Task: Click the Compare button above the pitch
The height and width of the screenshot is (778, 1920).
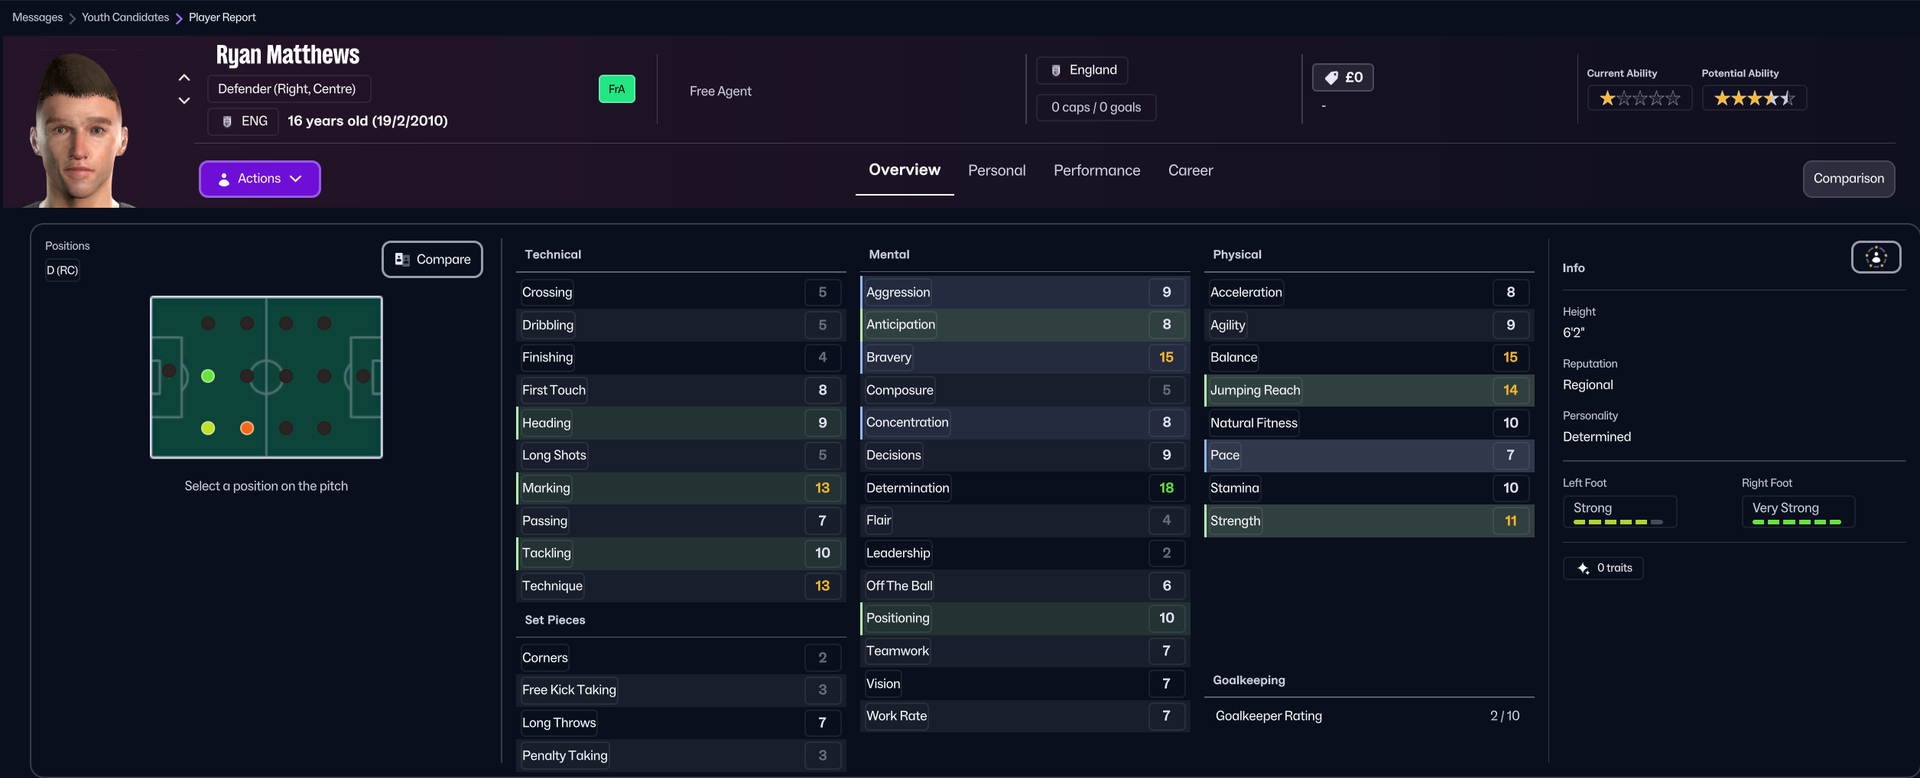Action: [432, 259]
